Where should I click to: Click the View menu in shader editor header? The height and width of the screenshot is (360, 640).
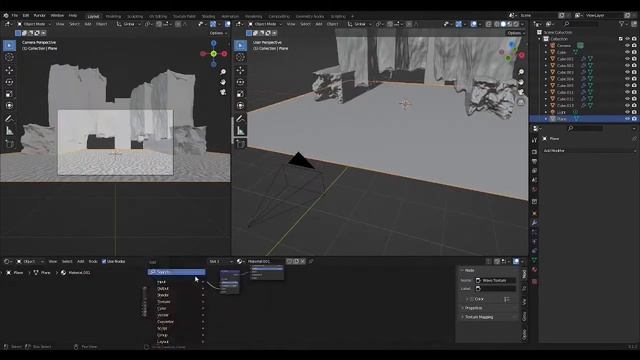point(53,261)
